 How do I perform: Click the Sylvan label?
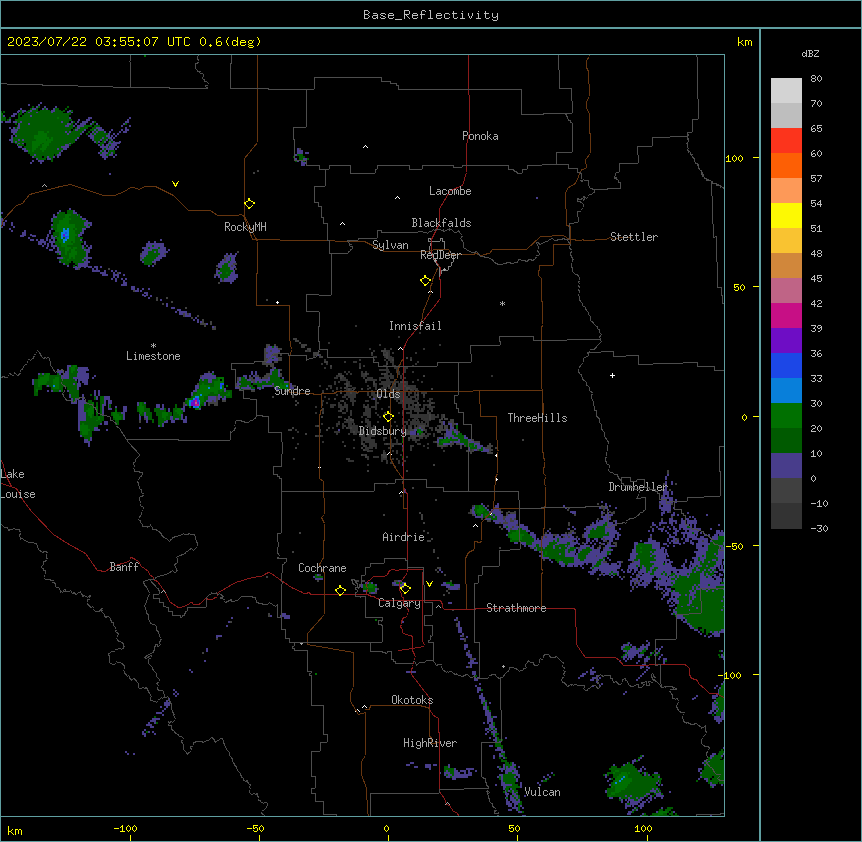[x=390, y=245]
